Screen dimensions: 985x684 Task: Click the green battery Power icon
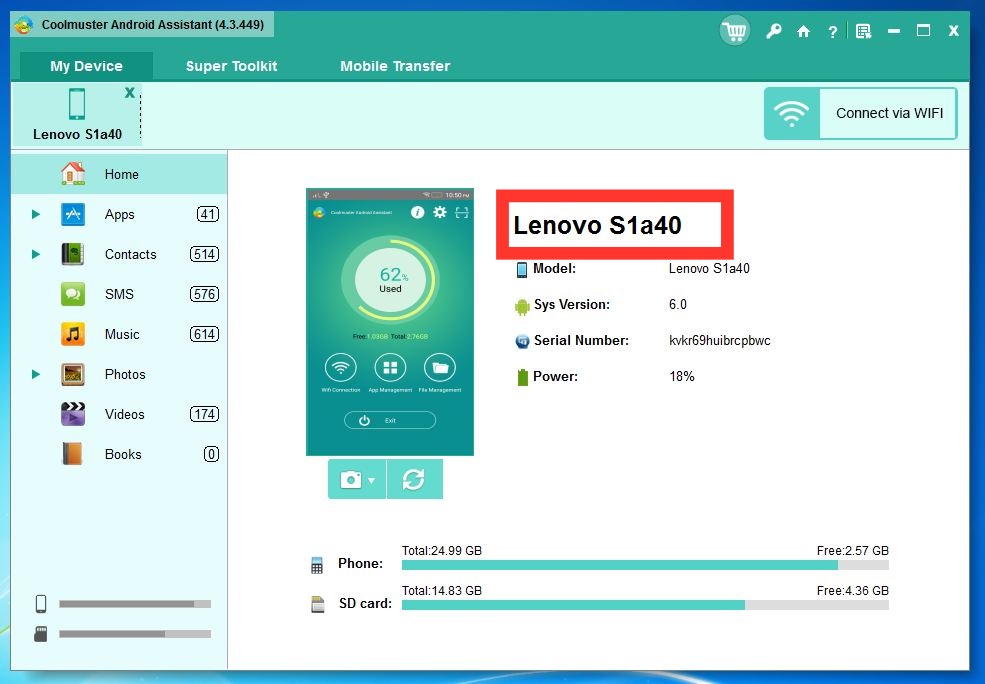(522, 377)
